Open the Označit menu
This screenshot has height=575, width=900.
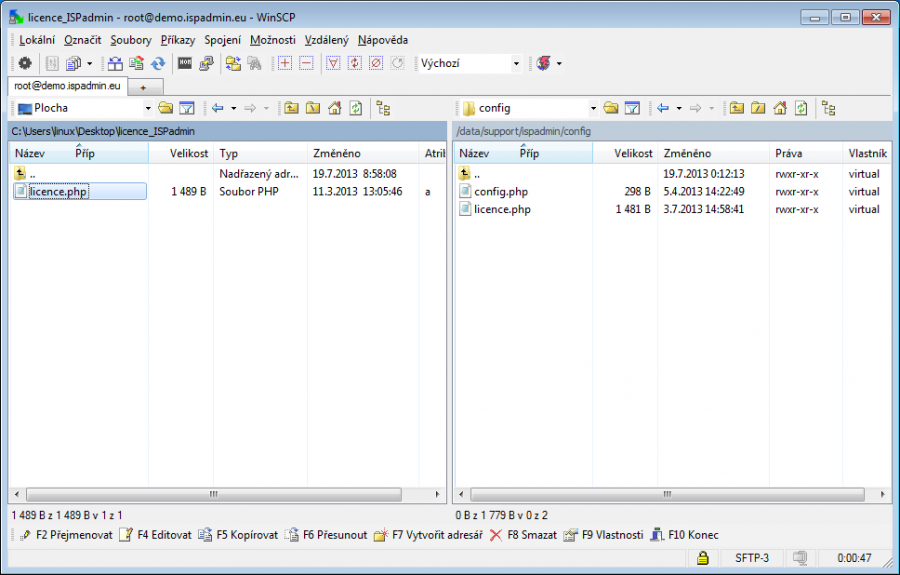pos(83,40)
